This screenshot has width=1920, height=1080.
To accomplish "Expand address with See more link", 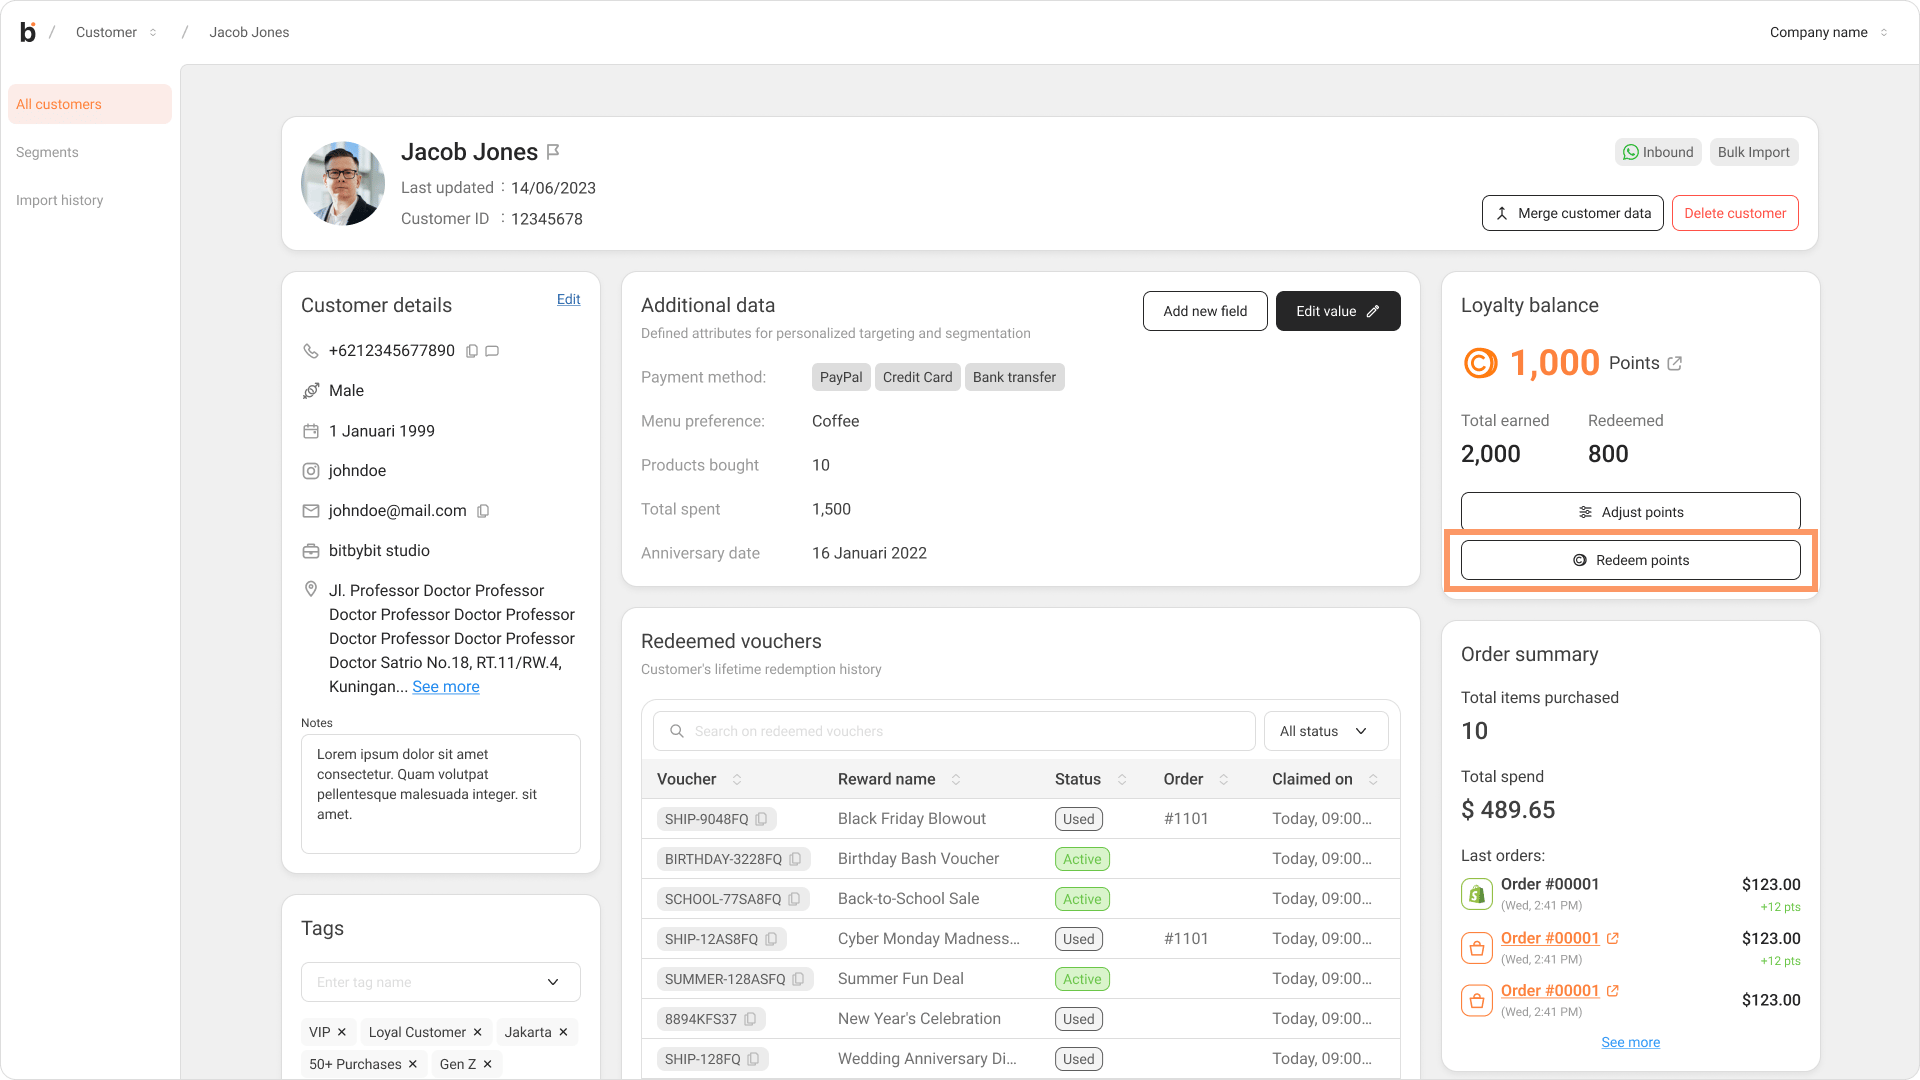I will pyautogui.click(x=446, y=687).
